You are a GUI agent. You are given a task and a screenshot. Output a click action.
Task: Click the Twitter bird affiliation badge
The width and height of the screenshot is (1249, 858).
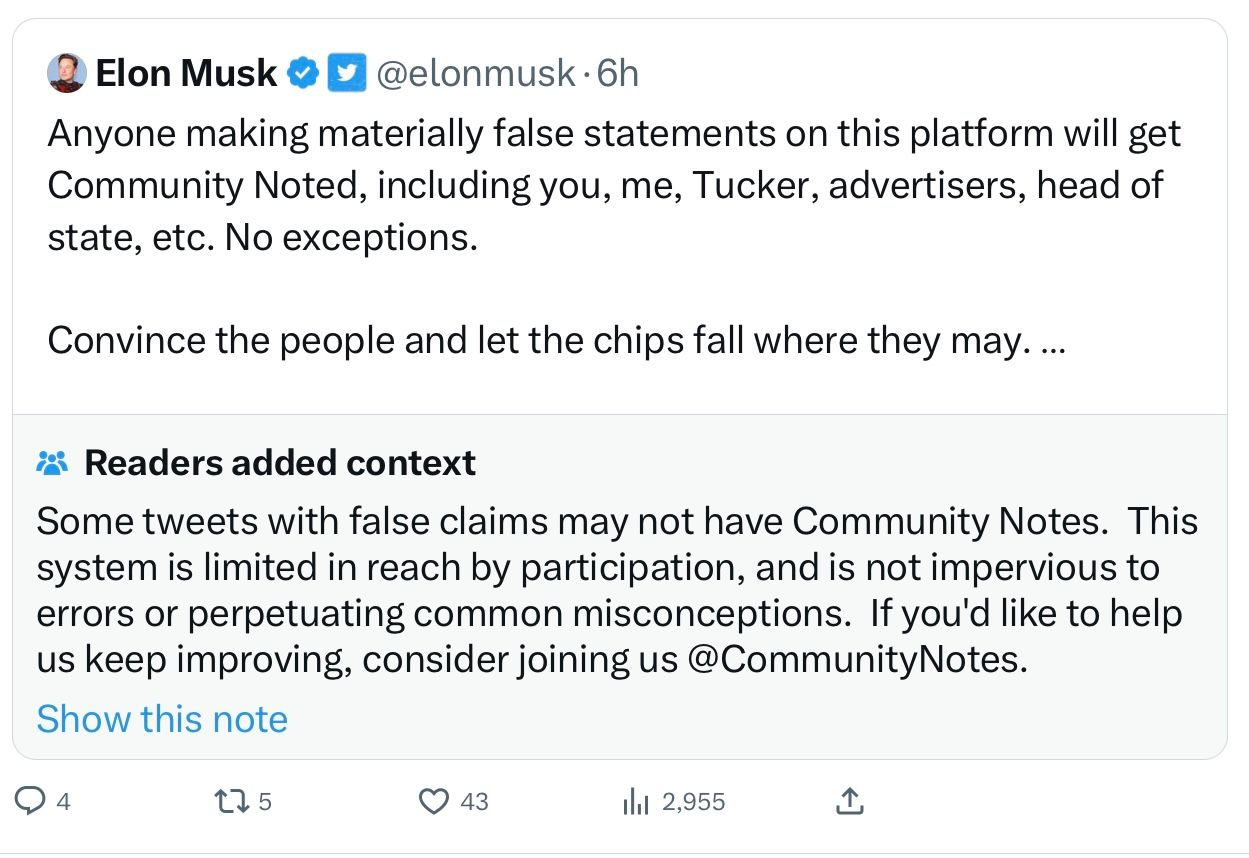[x=346, y=73]
